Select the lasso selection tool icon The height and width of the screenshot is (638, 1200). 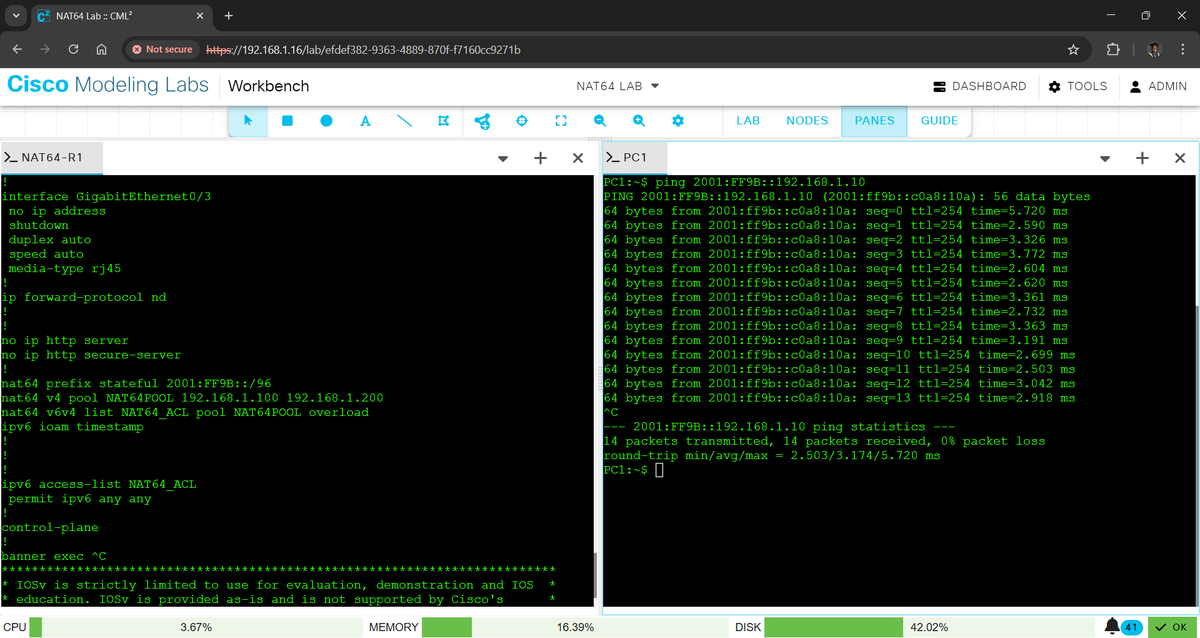tap(443, 121)
